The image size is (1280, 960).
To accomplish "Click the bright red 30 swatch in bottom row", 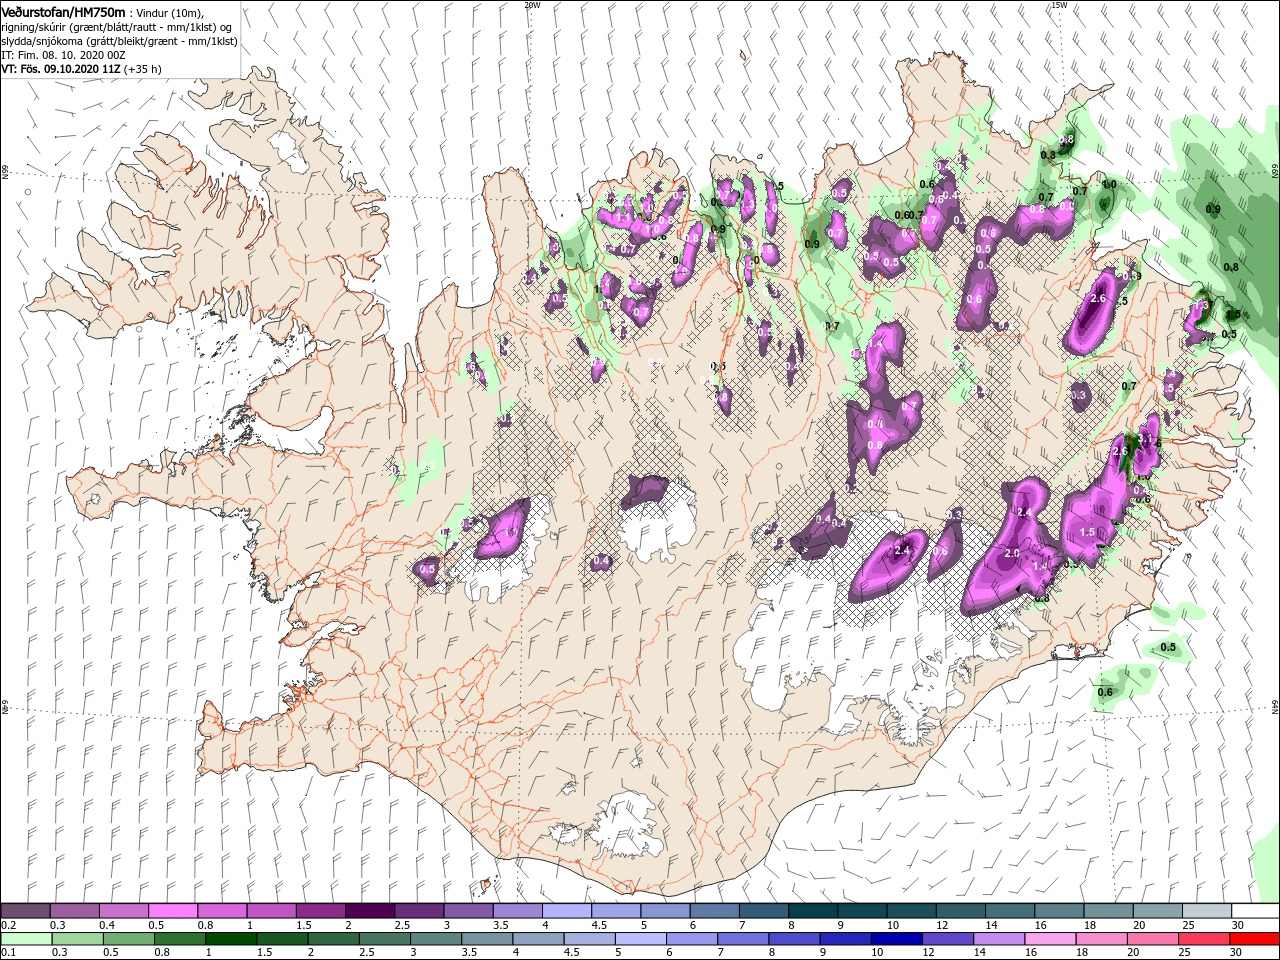I will tap(1253, 939).
